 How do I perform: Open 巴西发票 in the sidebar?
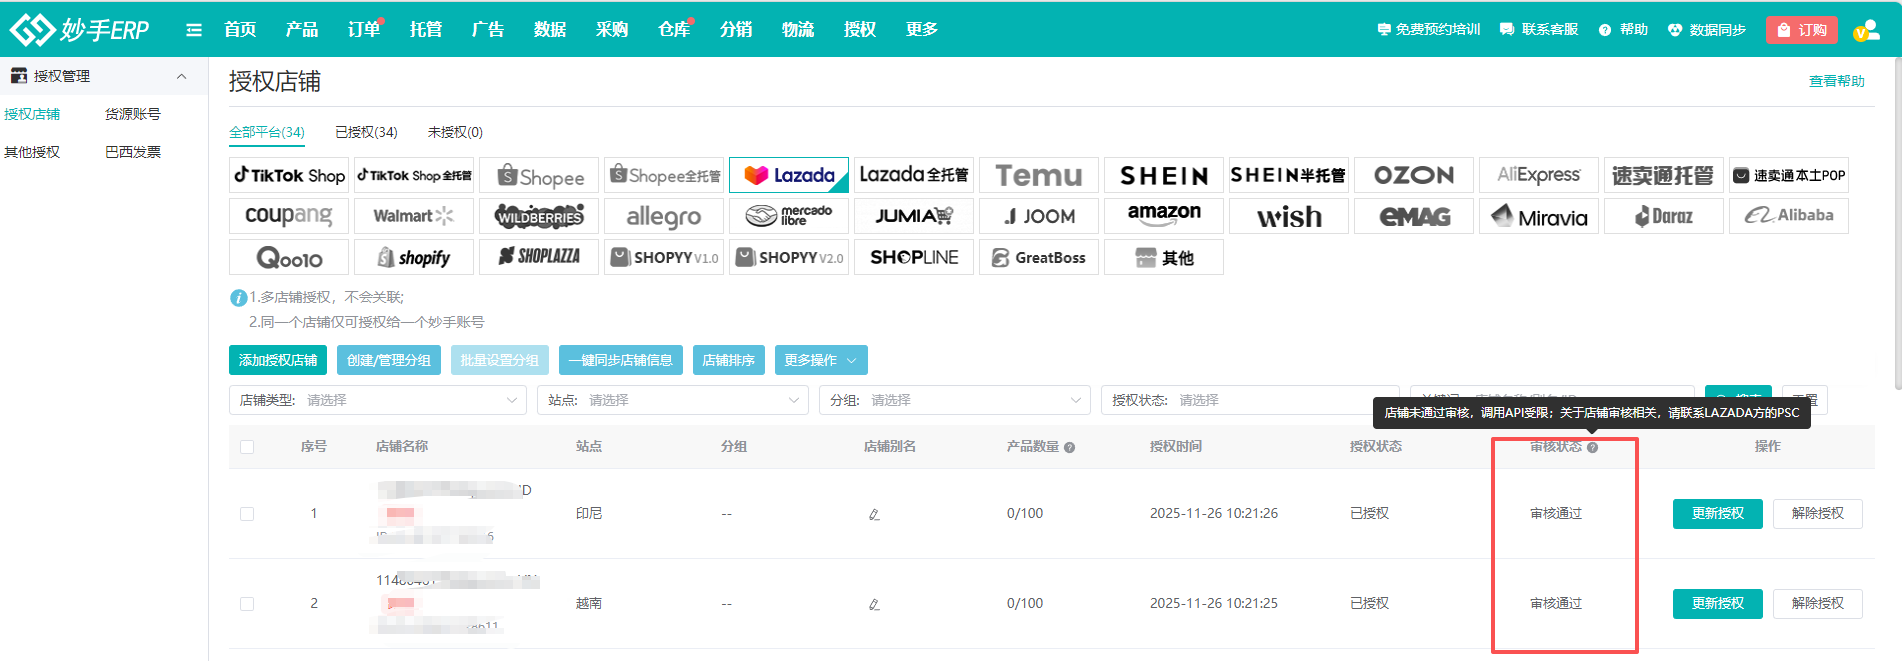(133, 152)
